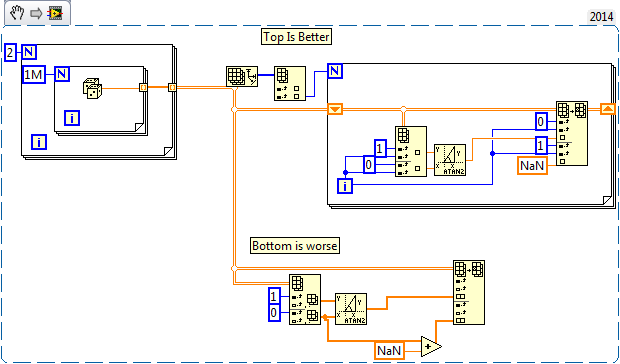
Task: Click the left shift register down arrow
Action: (335, 109)
